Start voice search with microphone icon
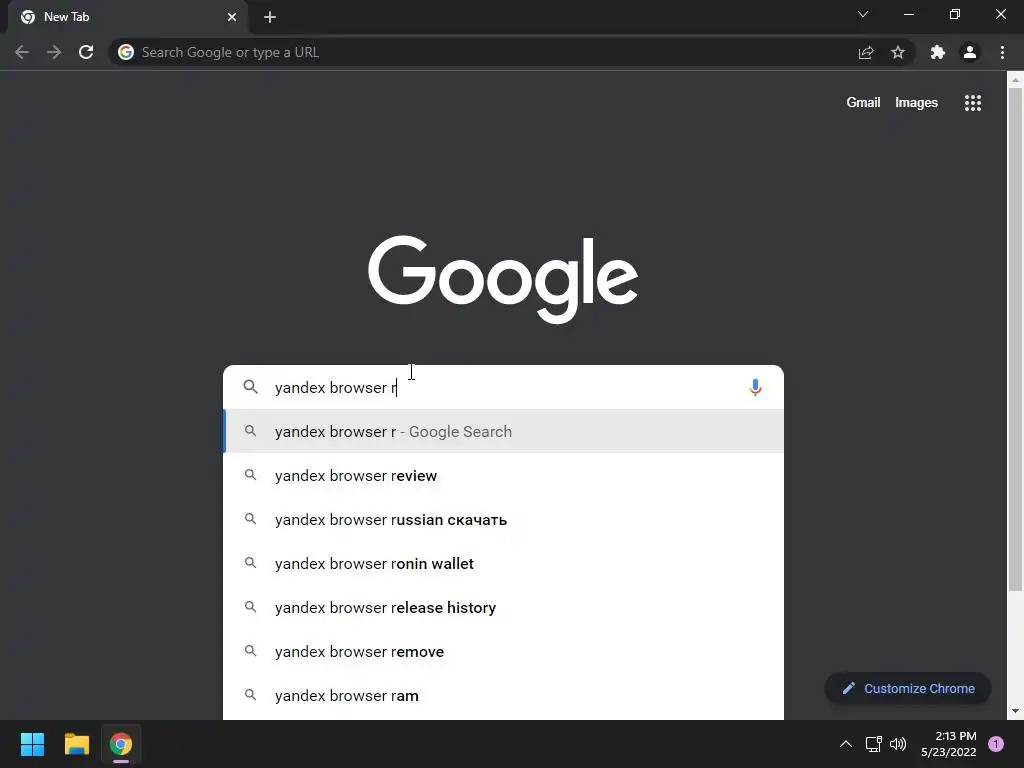 point(755,388)
